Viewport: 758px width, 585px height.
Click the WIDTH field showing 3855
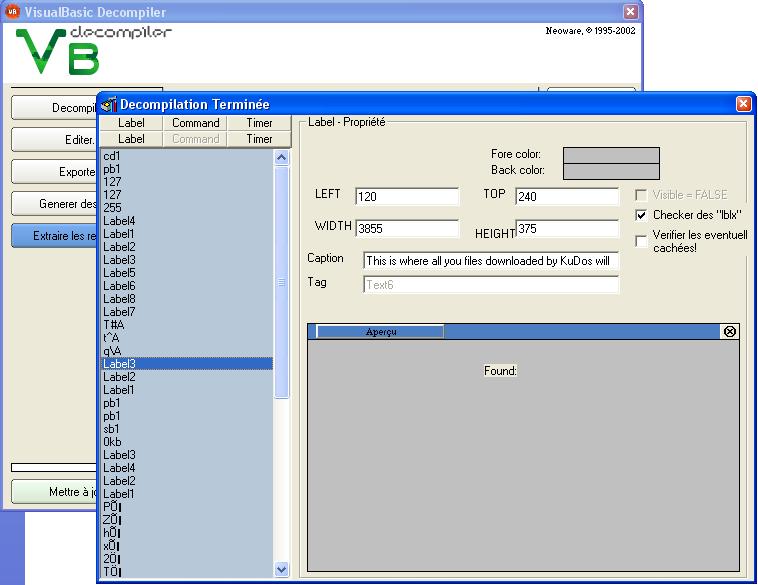406,228
